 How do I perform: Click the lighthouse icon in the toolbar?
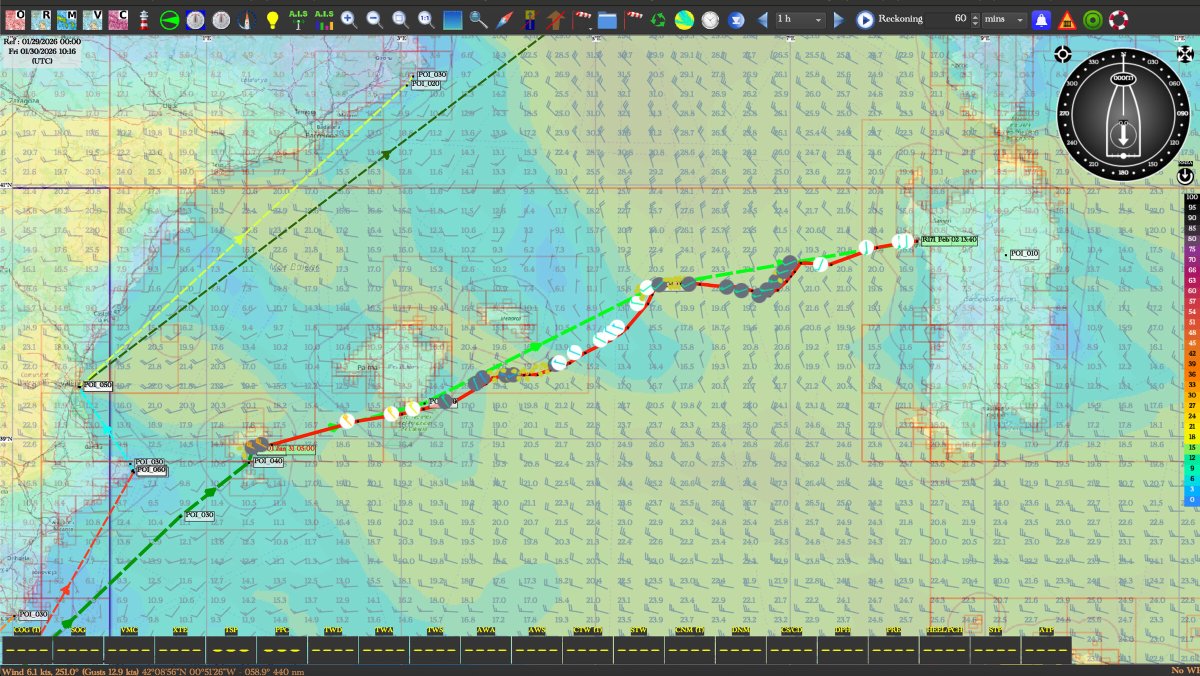pos(144,19)
